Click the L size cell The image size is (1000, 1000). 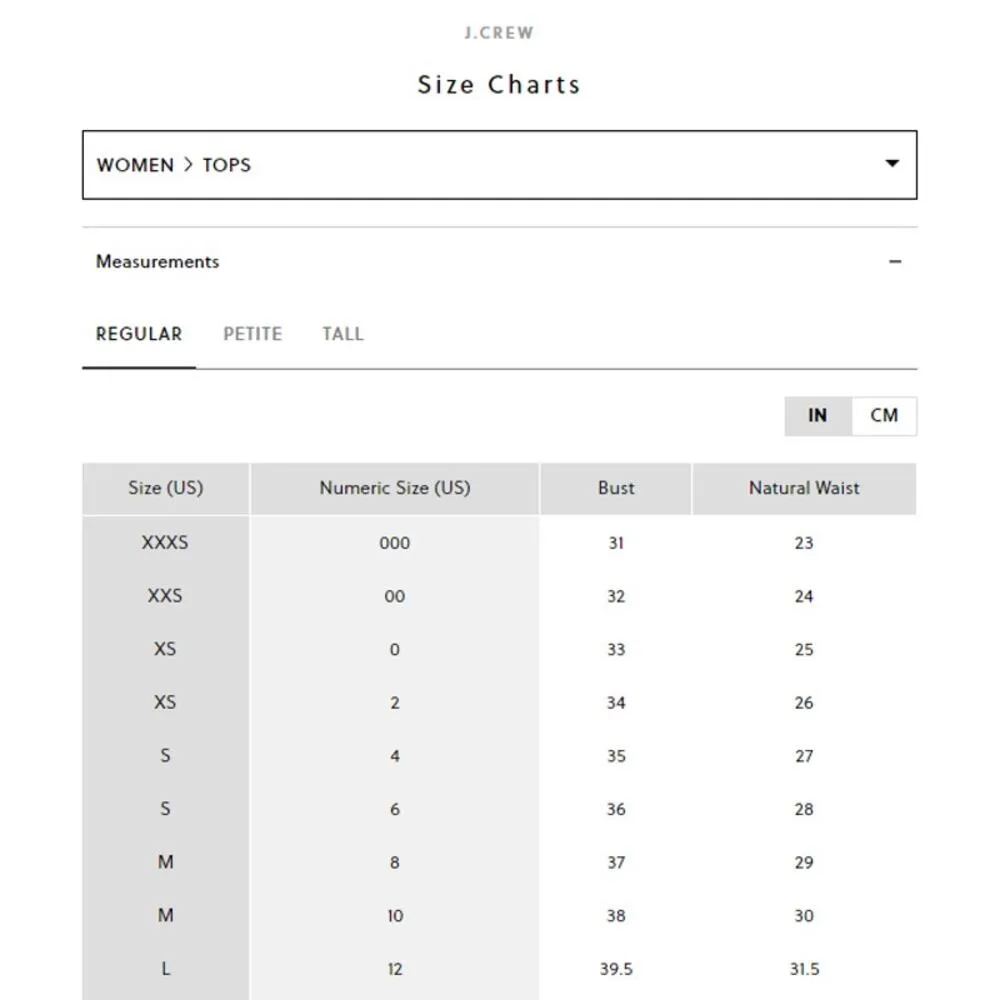click(166, 969)
